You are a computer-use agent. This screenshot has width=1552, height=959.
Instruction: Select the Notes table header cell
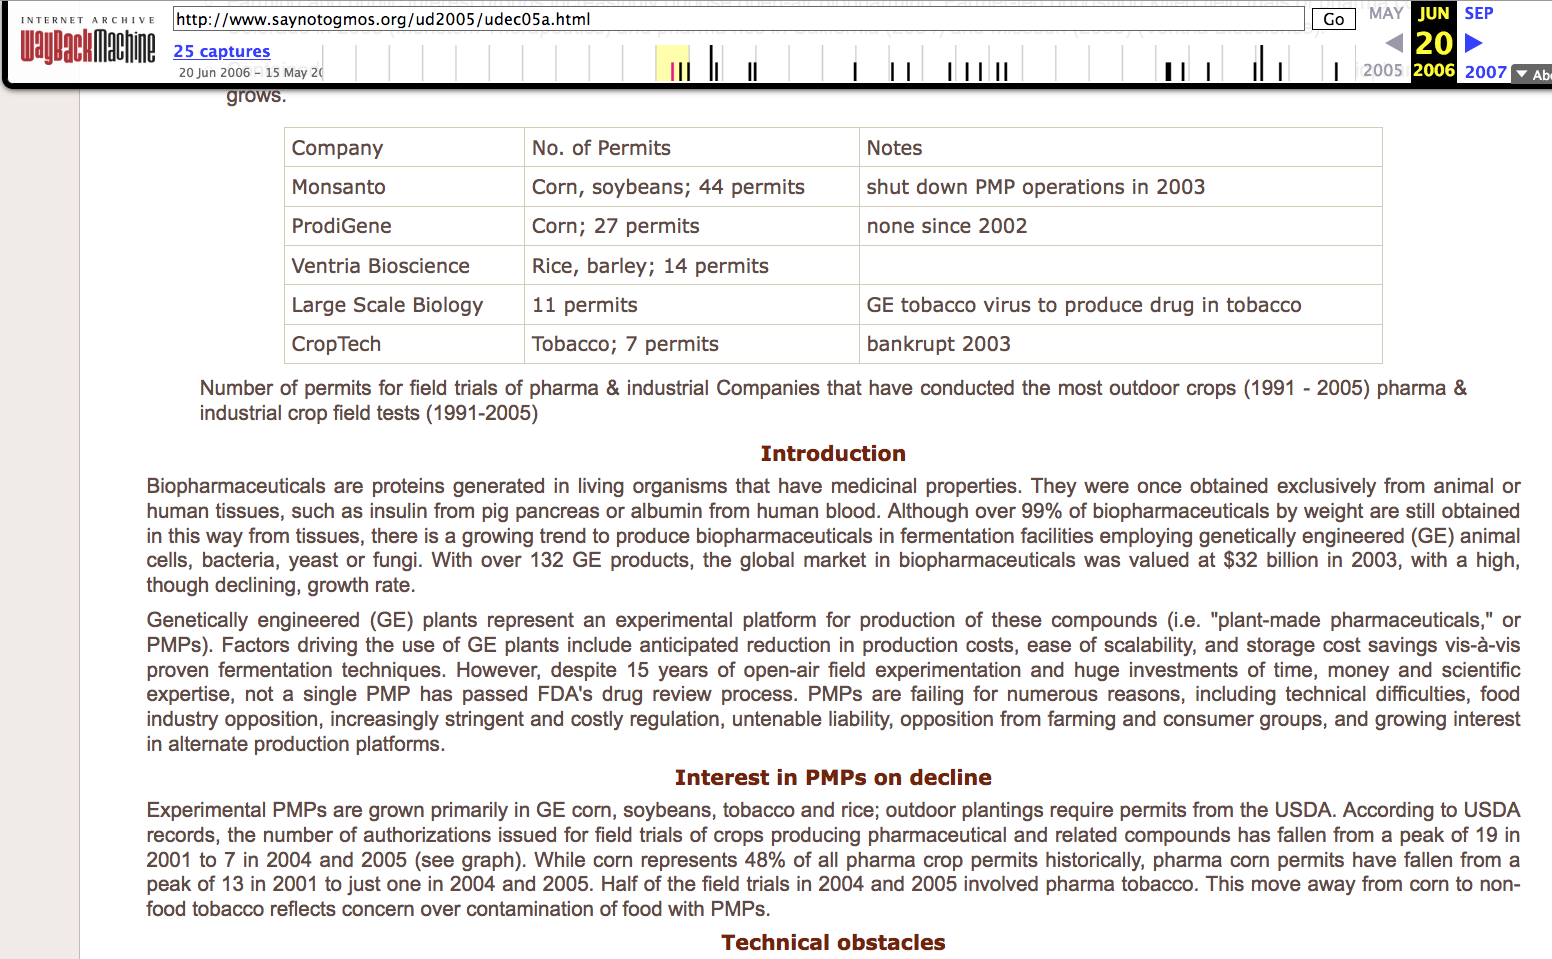(x=1121, y=147)
